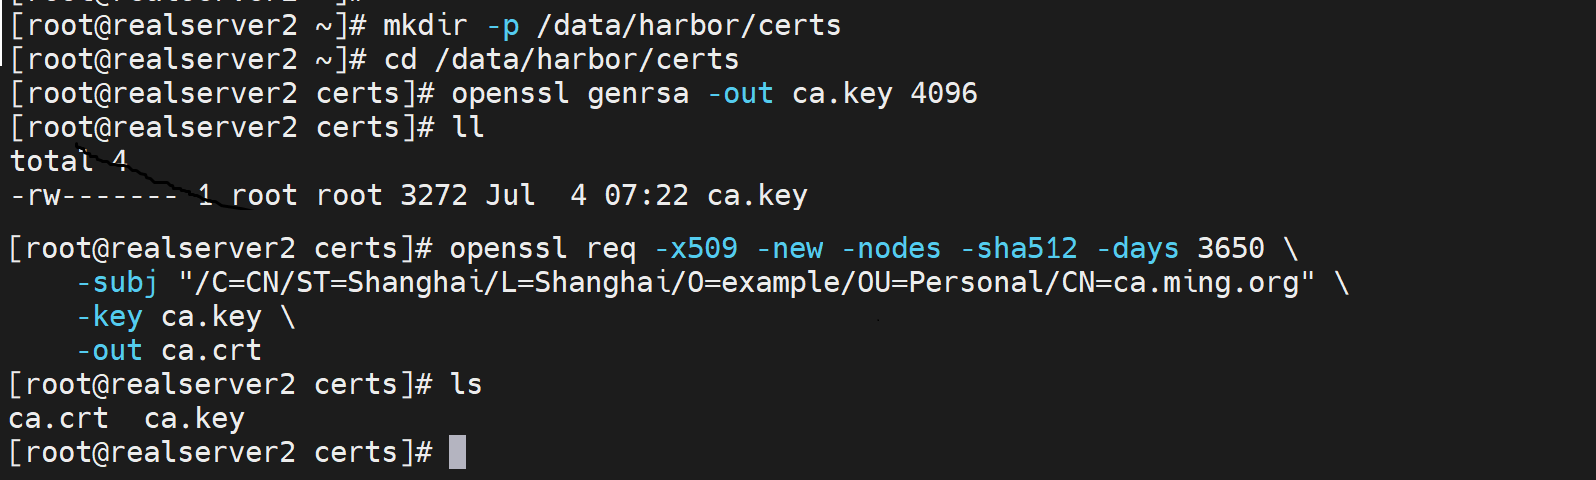Click the 4096 key size value
The image size is (1596, 480).
[x=943, y=93]
